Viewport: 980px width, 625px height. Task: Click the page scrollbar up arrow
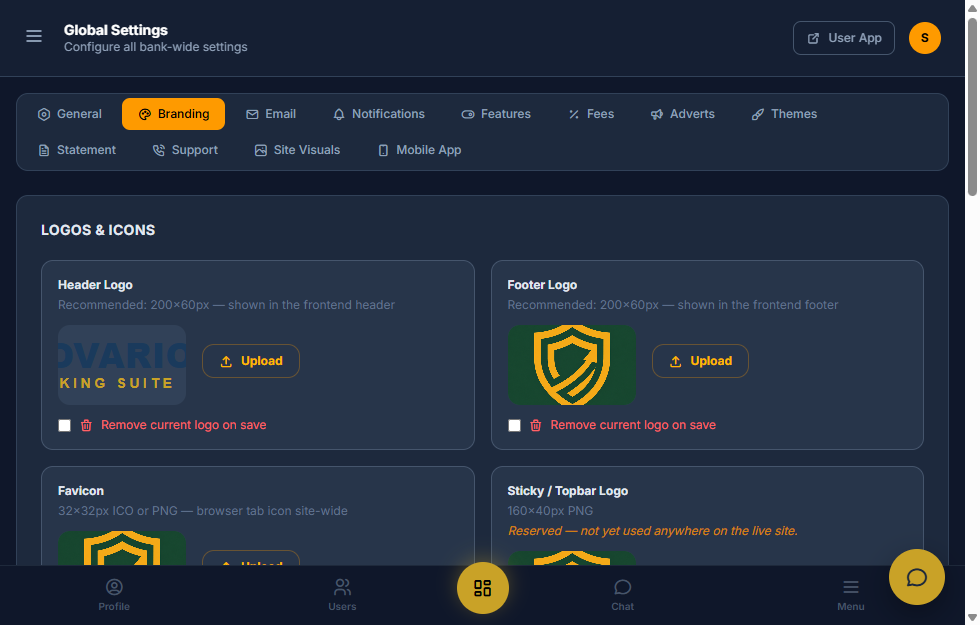coord(972,7)
